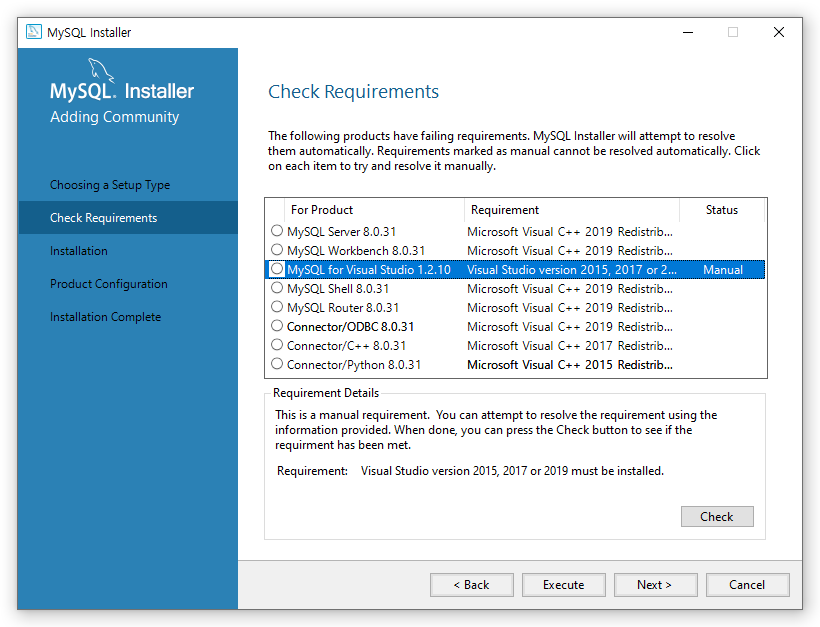The height and width of the screenshot is (627, 820).
Task: Open the Check Requirements step in the sidebar
Action: (x=128, y=218)
